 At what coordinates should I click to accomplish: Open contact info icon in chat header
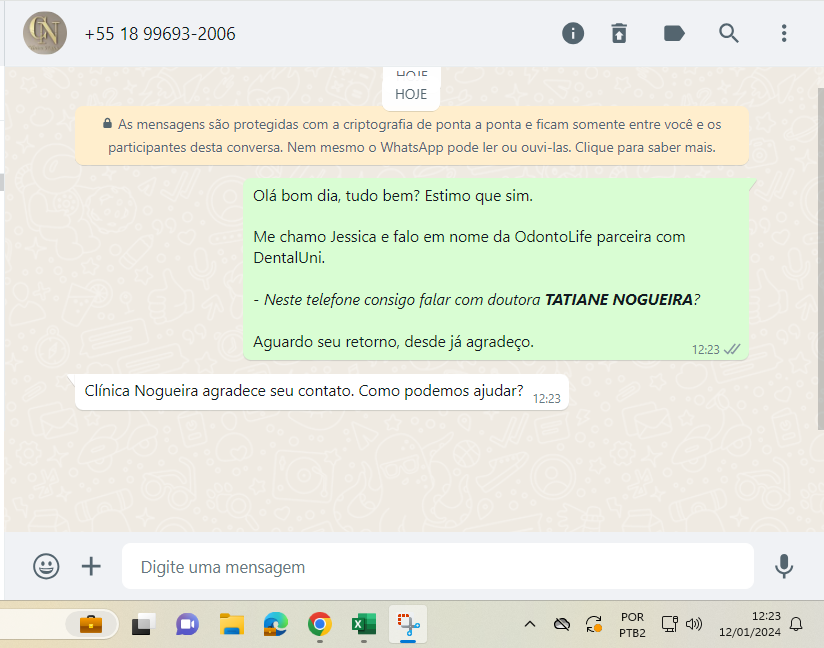(573, 34)
